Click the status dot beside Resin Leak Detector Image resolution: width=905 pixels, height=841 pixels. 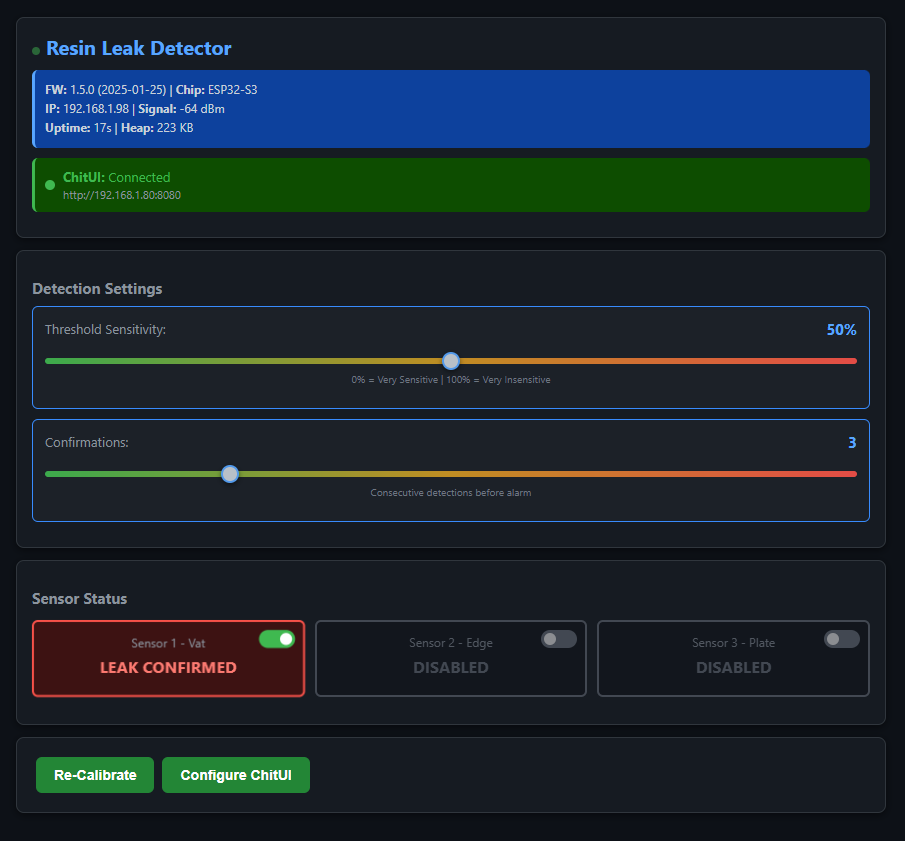coord(36,50)
